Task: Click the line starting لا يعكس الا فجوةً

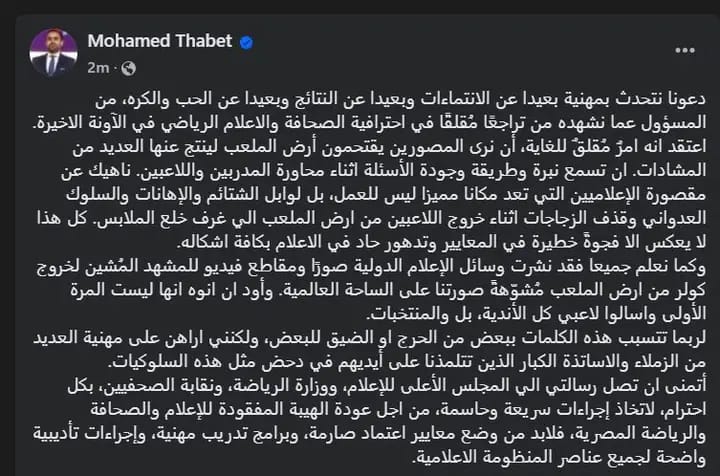Action: tap(442, 242)
